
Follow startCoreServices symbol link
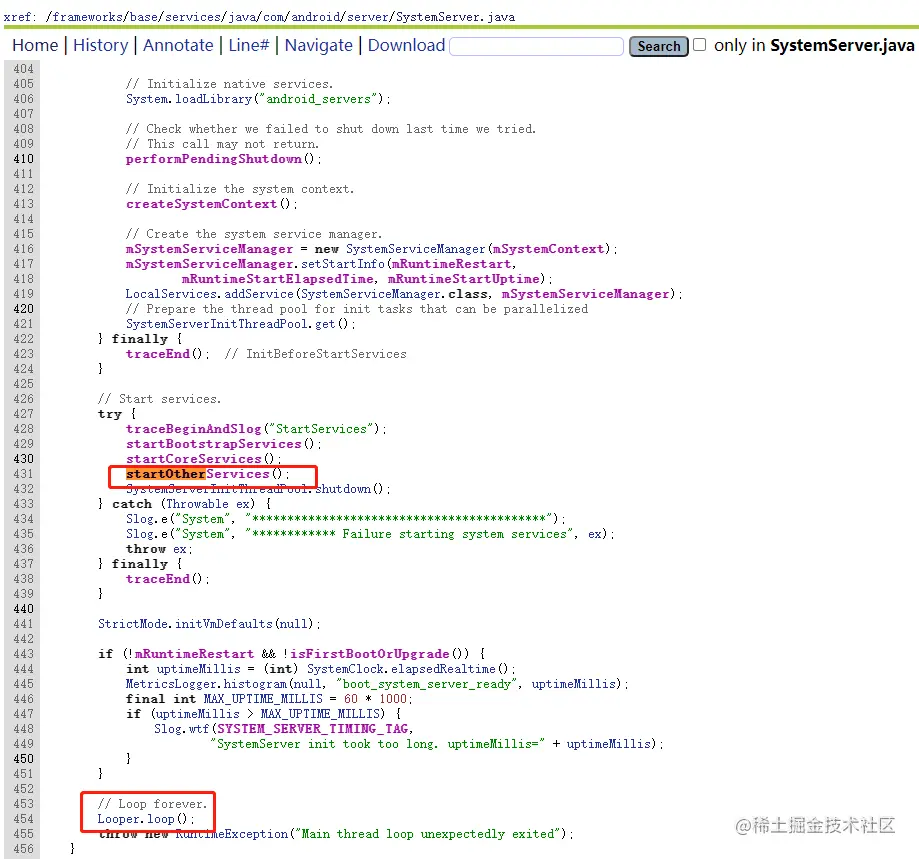193,459
